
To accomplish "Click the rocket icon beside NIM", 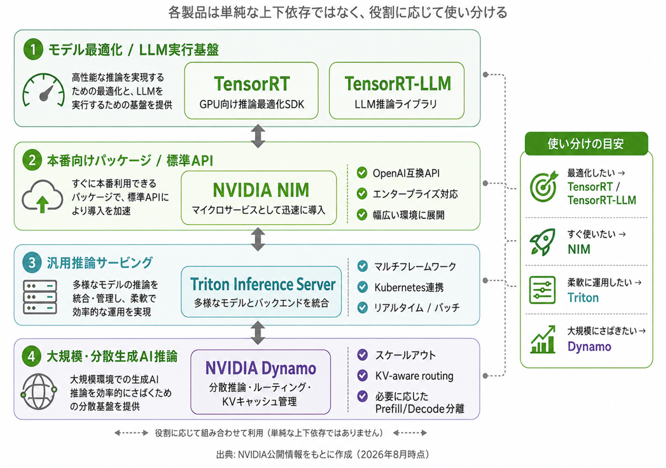I will click(543, 242).
